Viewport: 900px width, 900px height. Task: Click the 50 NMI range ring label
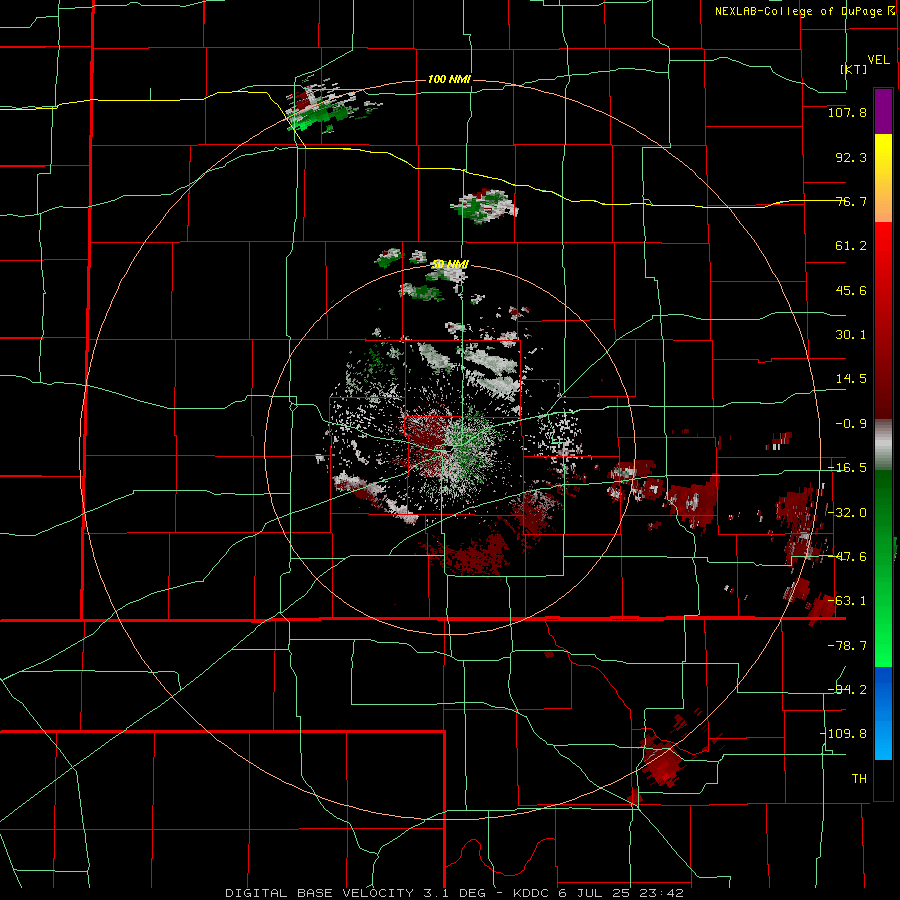pos(450,264)
